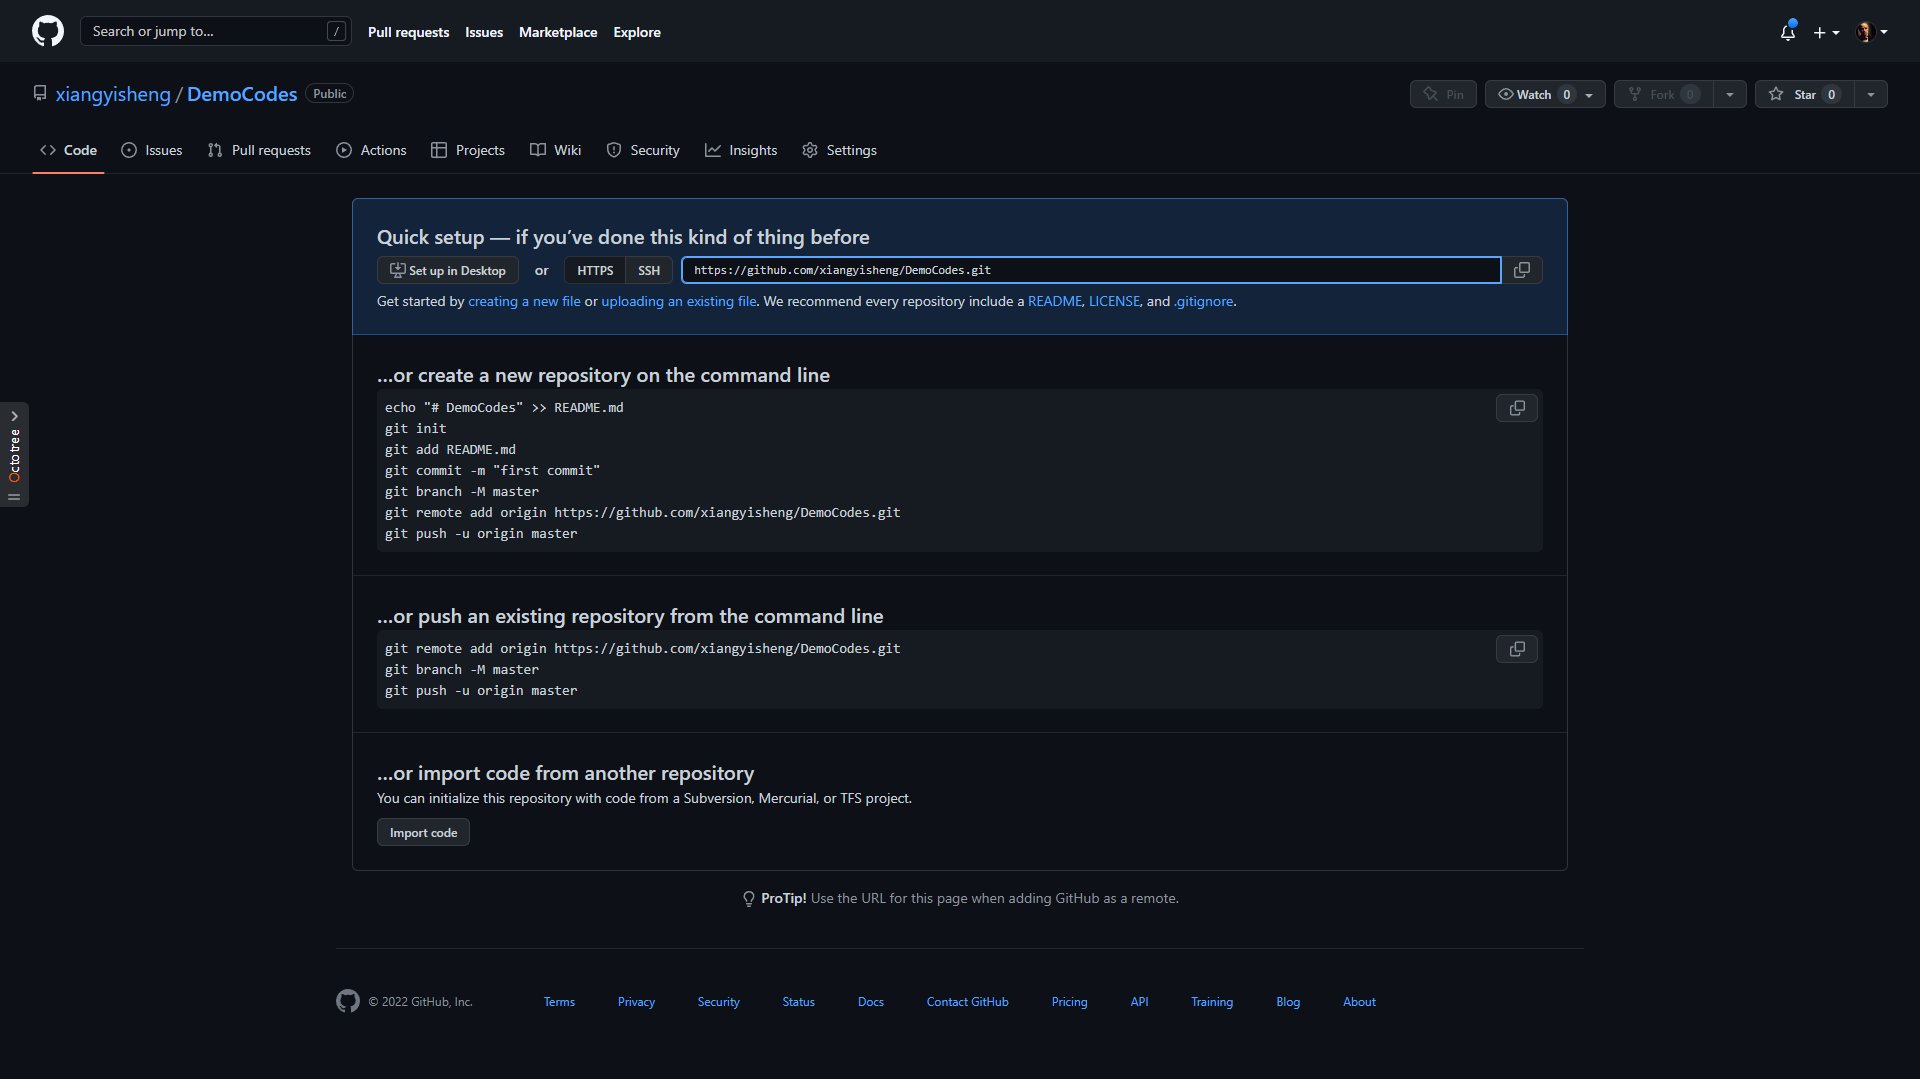This screenshot has height=1079, width=1920.
Task: Open the API footer link
Action: click(x=1139, y=1002)
